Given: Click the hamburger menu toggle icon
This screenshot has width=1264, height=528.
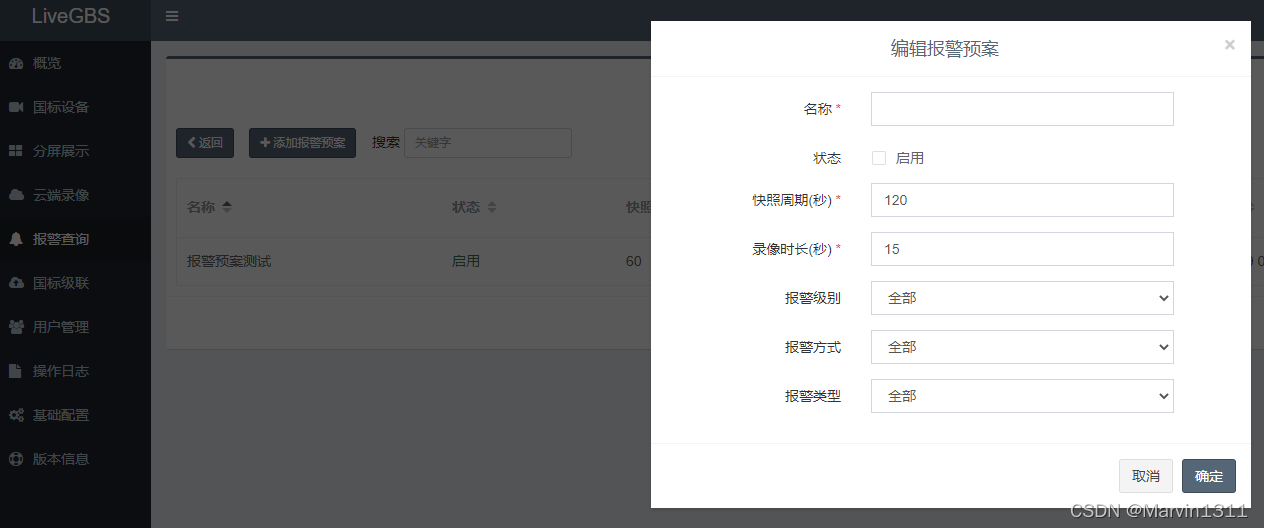Looking at the screenshot, I should (x=172, y=16).
